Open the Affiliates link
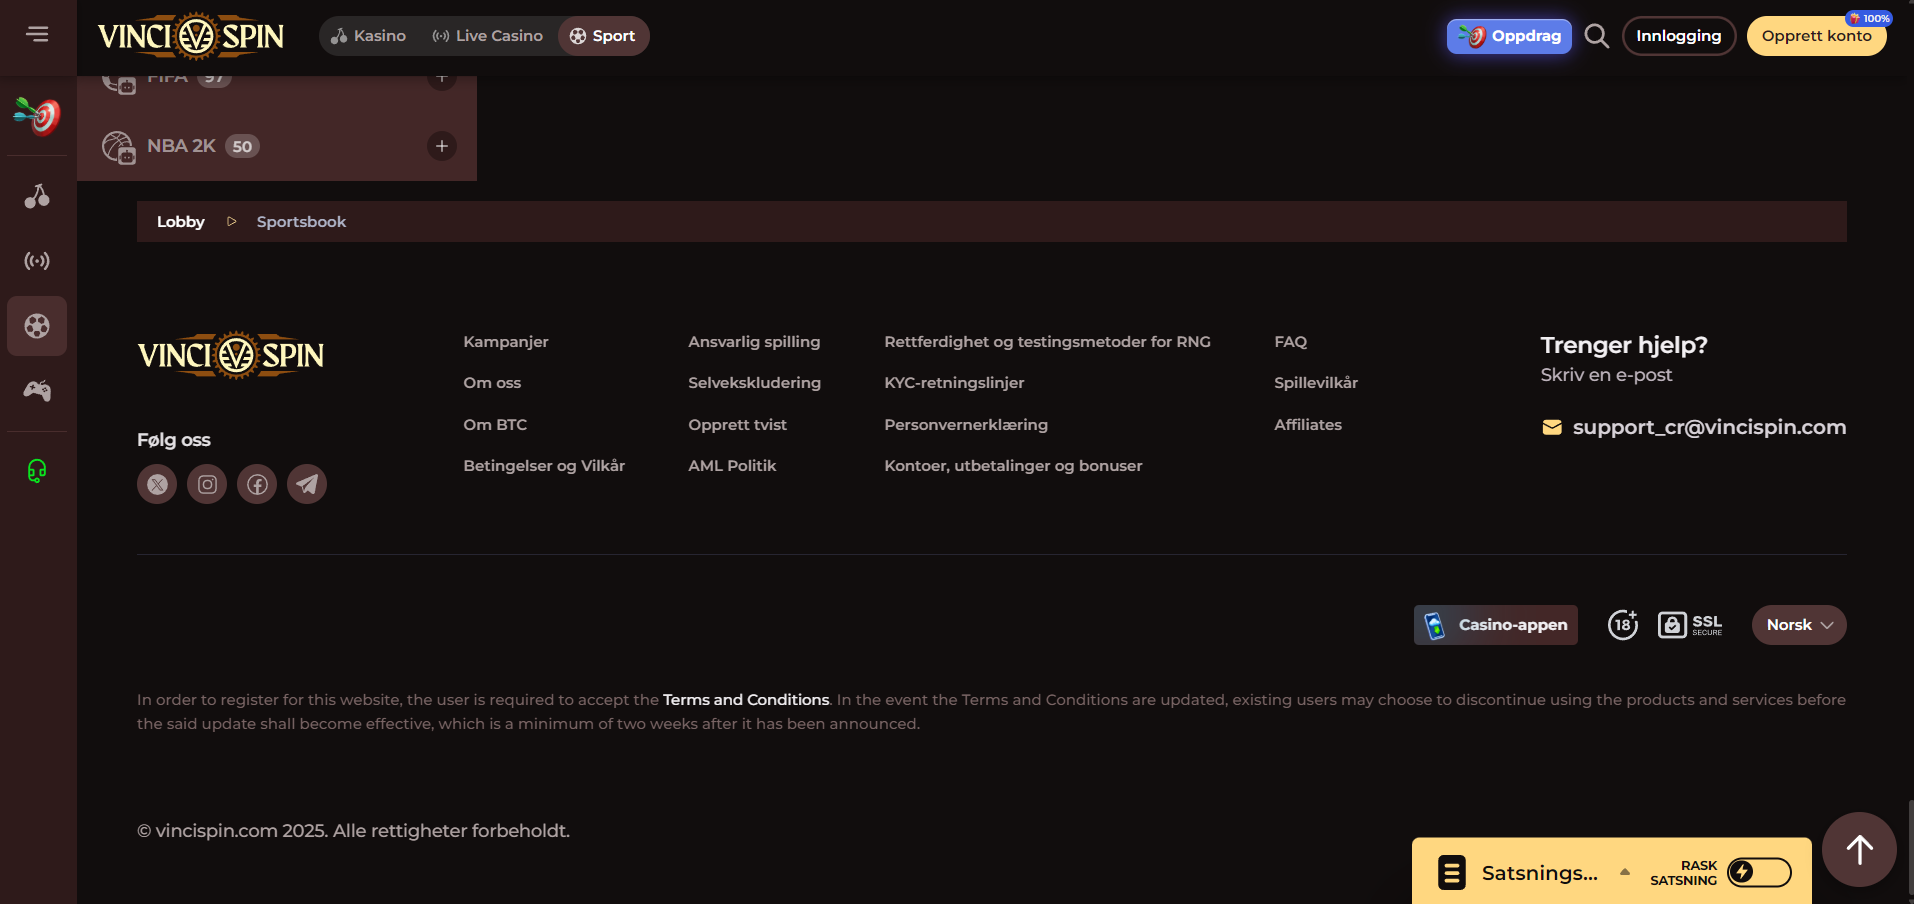The image size is (1914, 904). point(1308,425)
